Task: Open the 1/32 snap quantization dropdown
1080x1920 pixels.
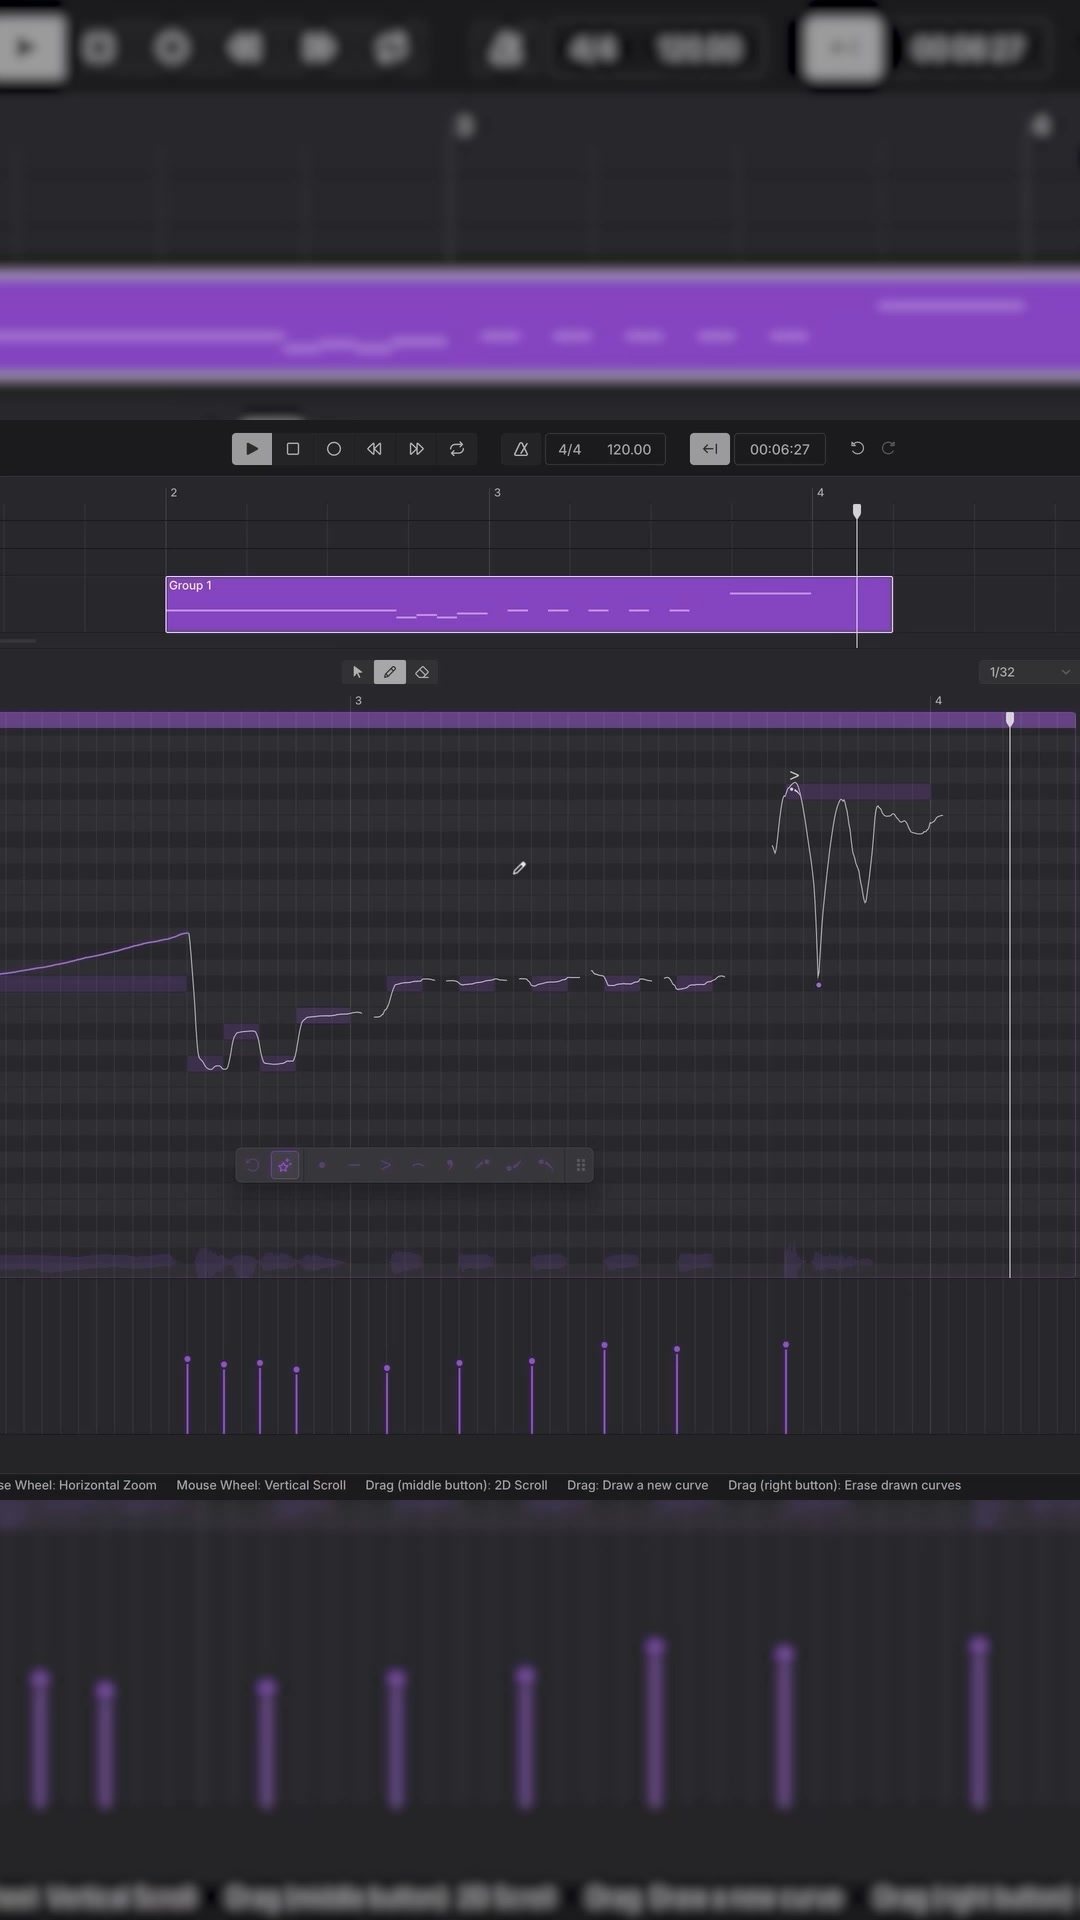Action: coord(1029,672)
